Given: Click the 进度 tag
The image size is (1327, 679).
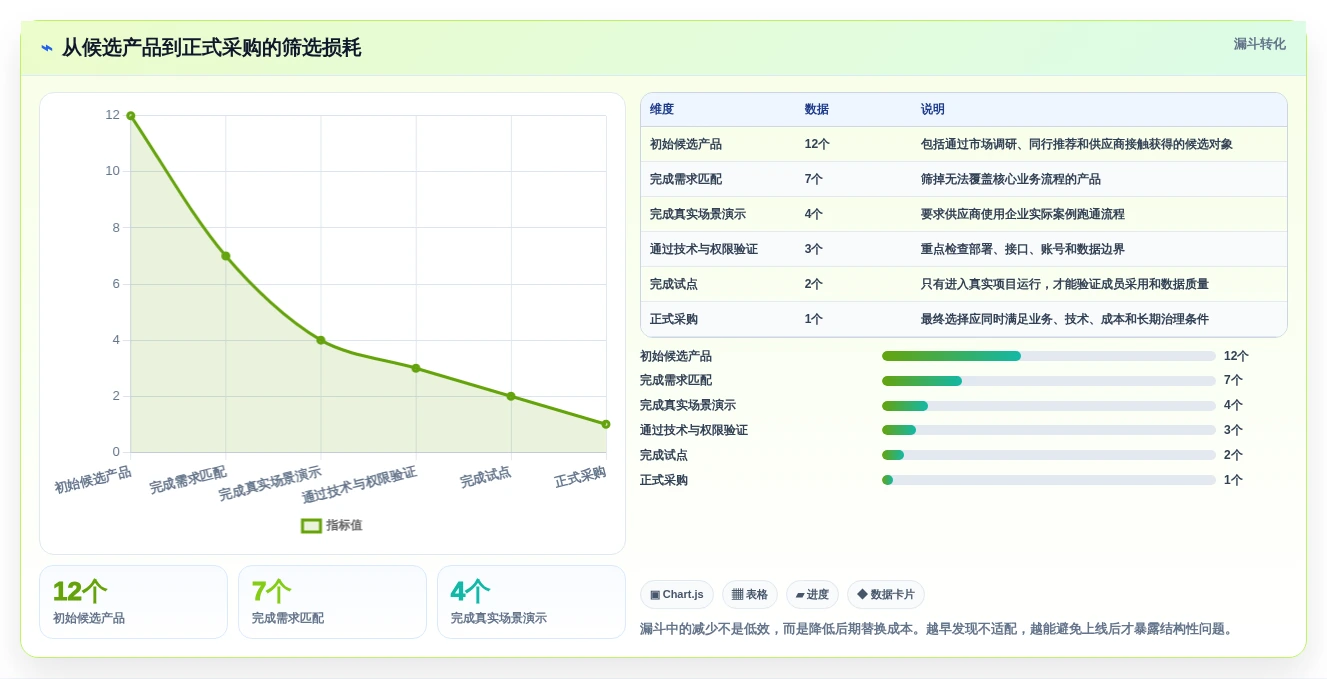Looking at the screenshot, I should point(812,594).
